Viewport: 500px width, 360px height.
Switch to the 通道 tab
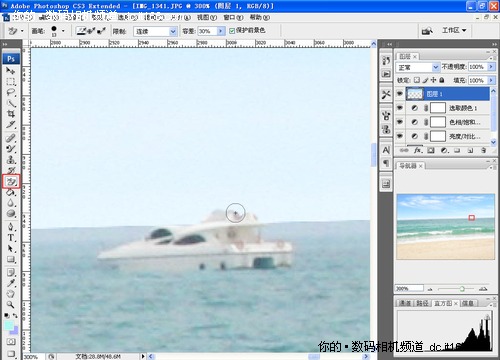pyautogui.click(x=405, y=303)
